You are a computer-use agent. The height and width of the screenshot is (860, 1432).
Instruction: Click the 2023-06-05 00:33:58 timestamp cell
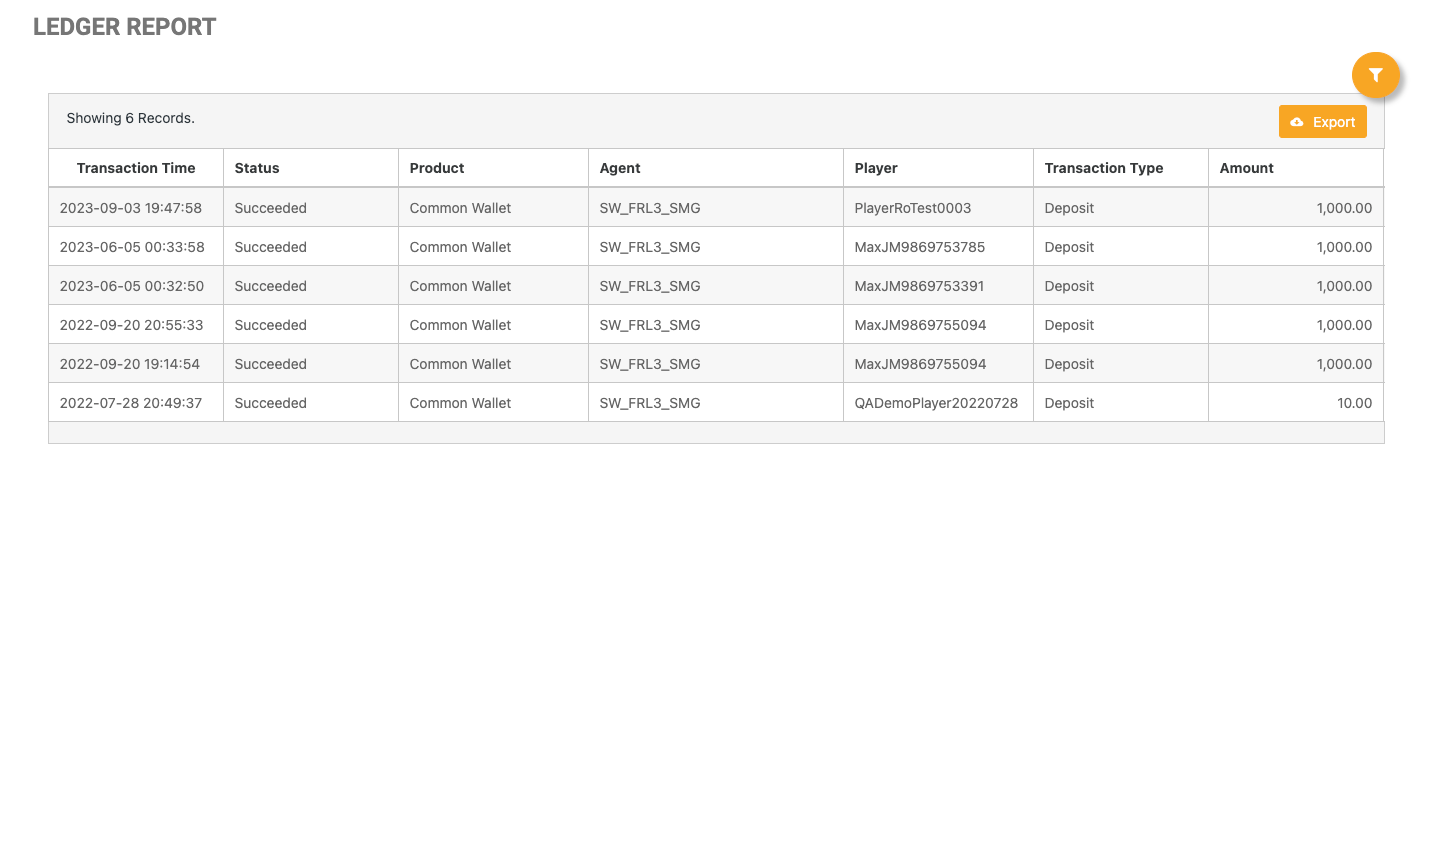(x=131, y=247)
